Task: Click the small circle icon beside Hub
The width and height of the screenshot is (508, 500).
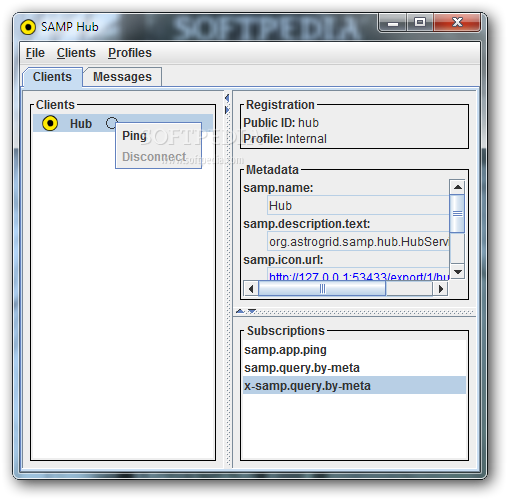Action: (x=111, y=123)
